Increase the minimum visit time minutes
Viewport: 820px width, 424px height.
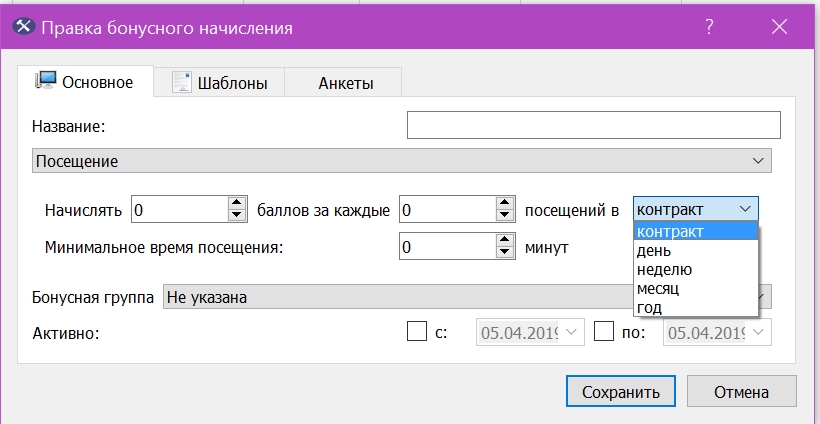pos(505,240)
